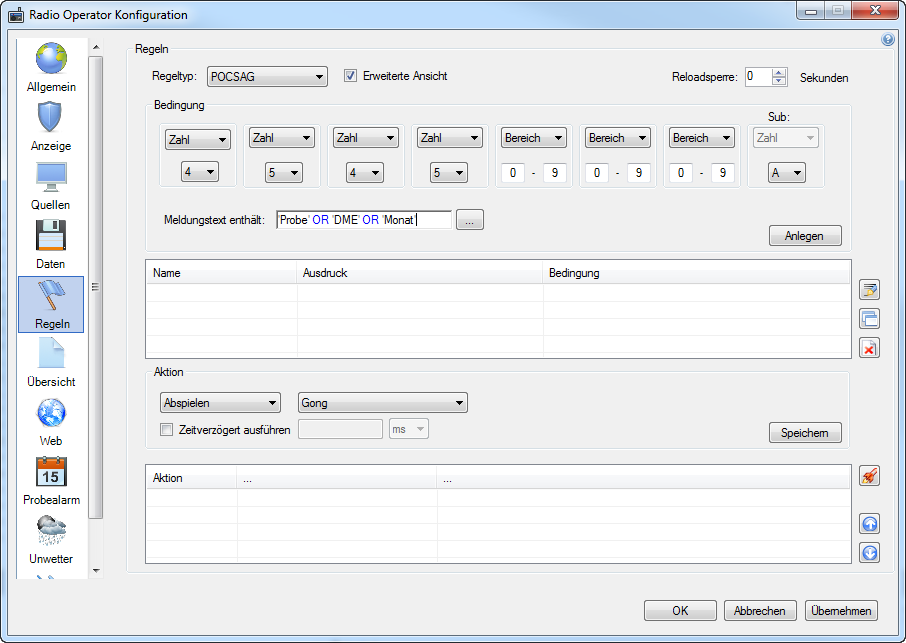Open the Web globe section
906x643 pixels.
pos(51,422)
